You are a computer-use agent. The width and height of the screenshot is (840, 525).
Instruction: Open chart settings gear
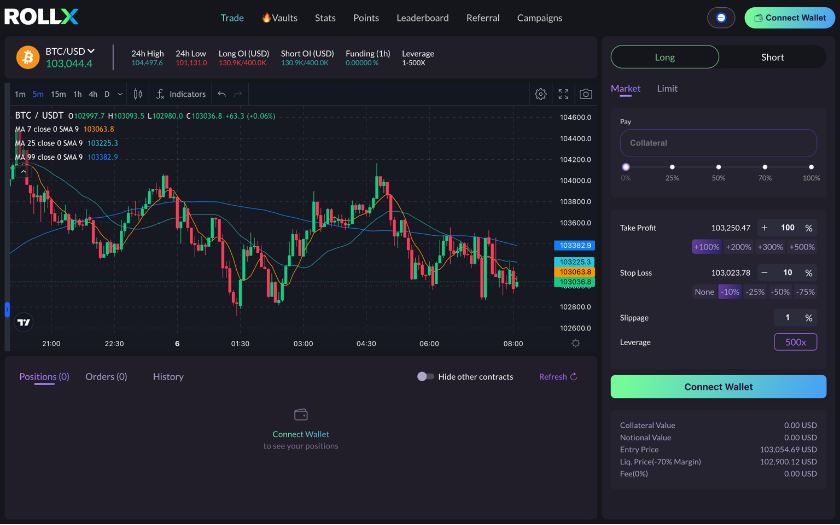point(541,94)
